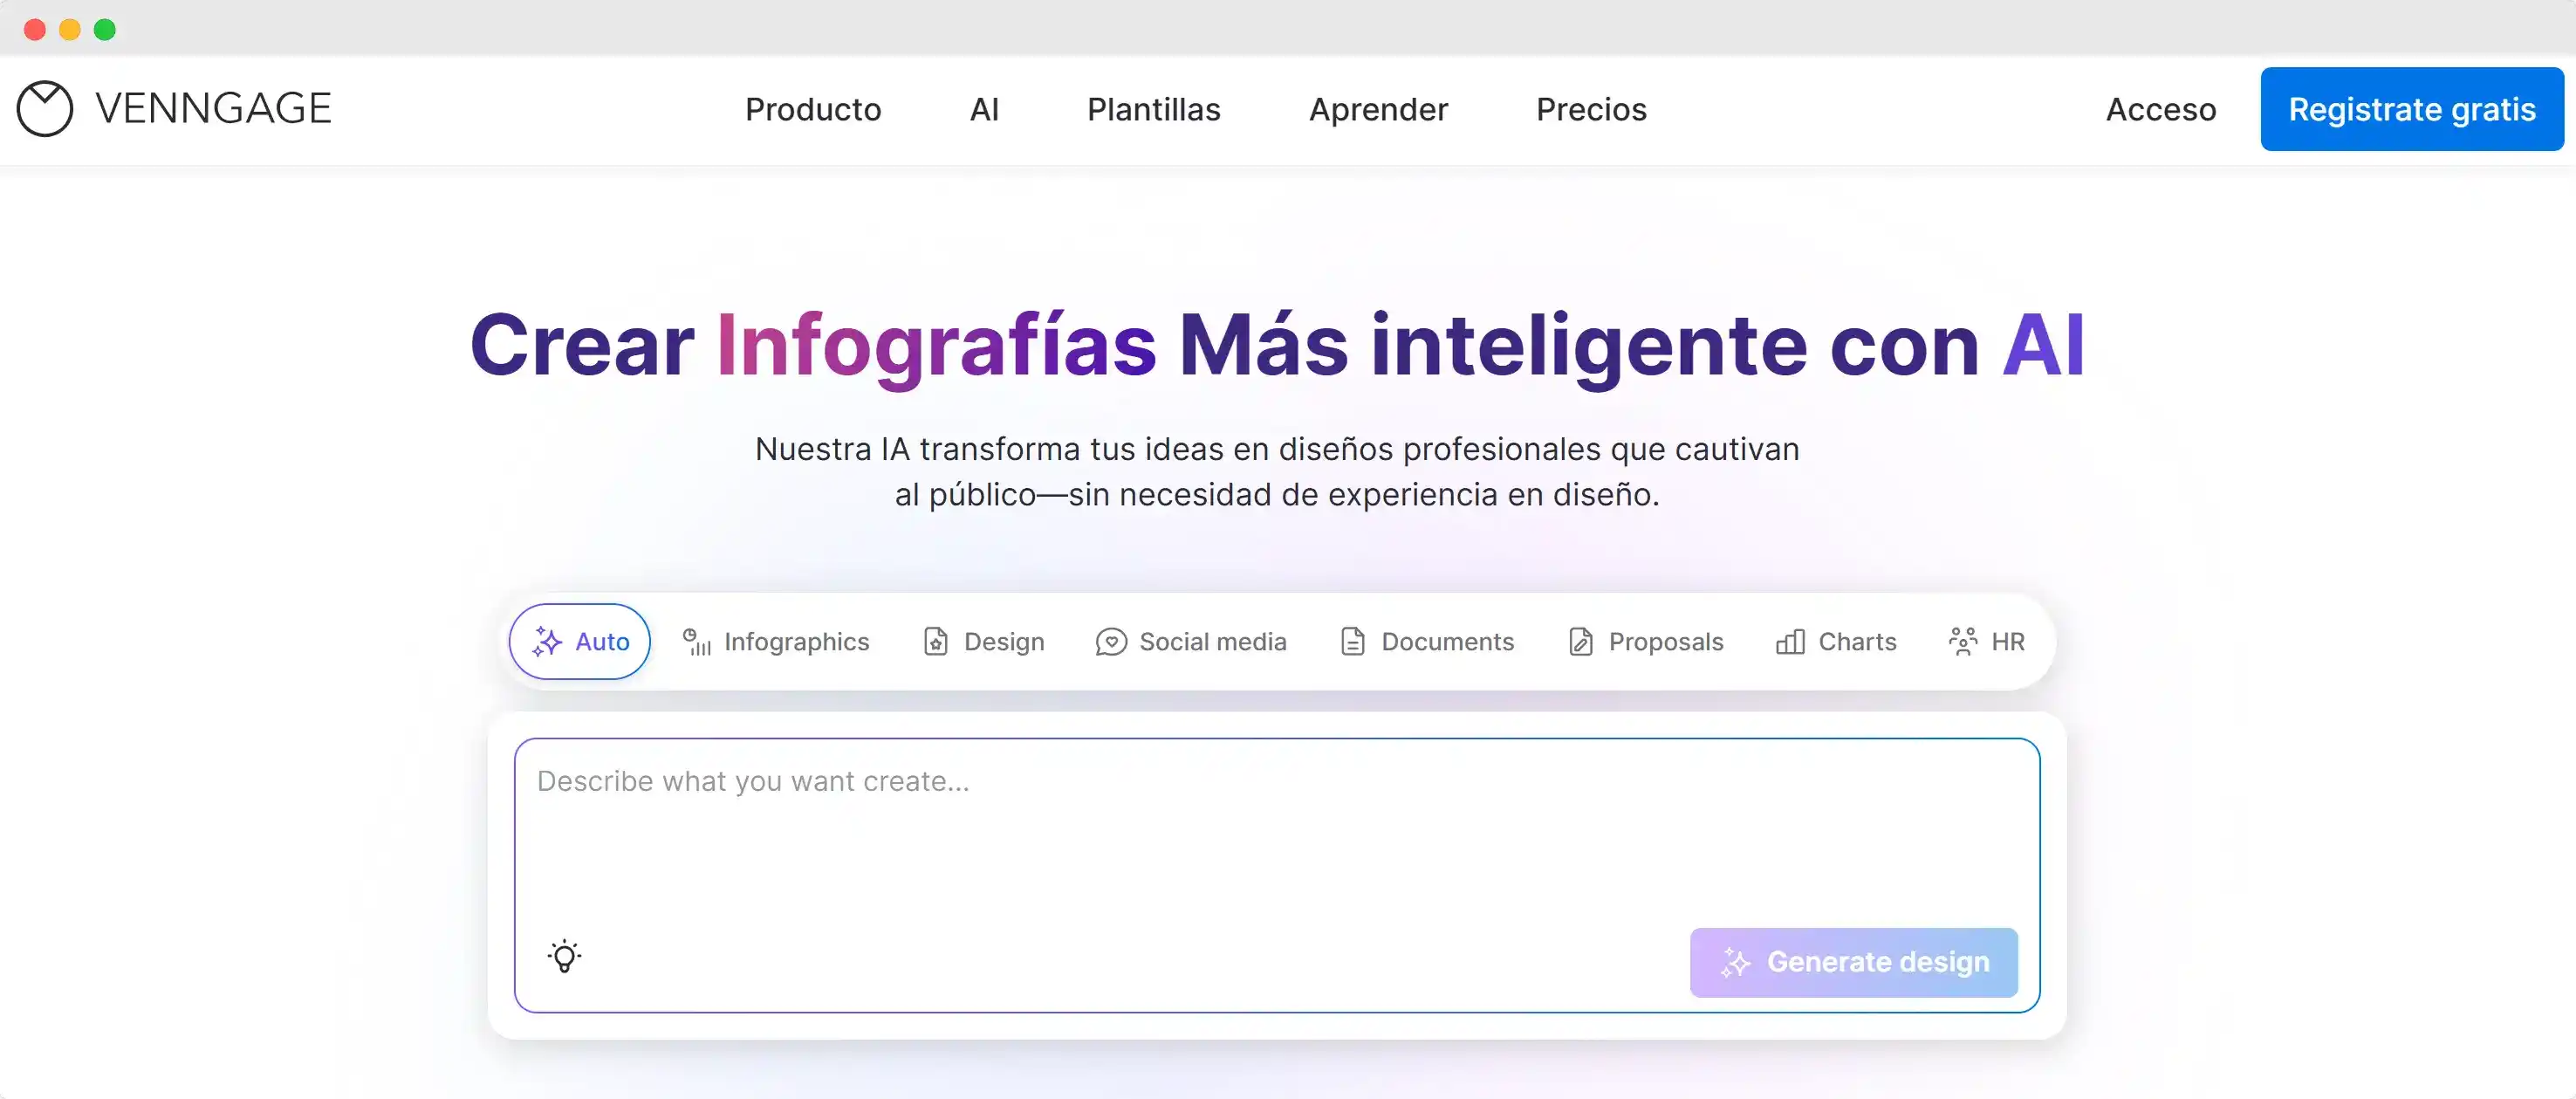Click the Social media chat heart icon
This screenshot has width=2576, height=1099.
point(1111,642)
